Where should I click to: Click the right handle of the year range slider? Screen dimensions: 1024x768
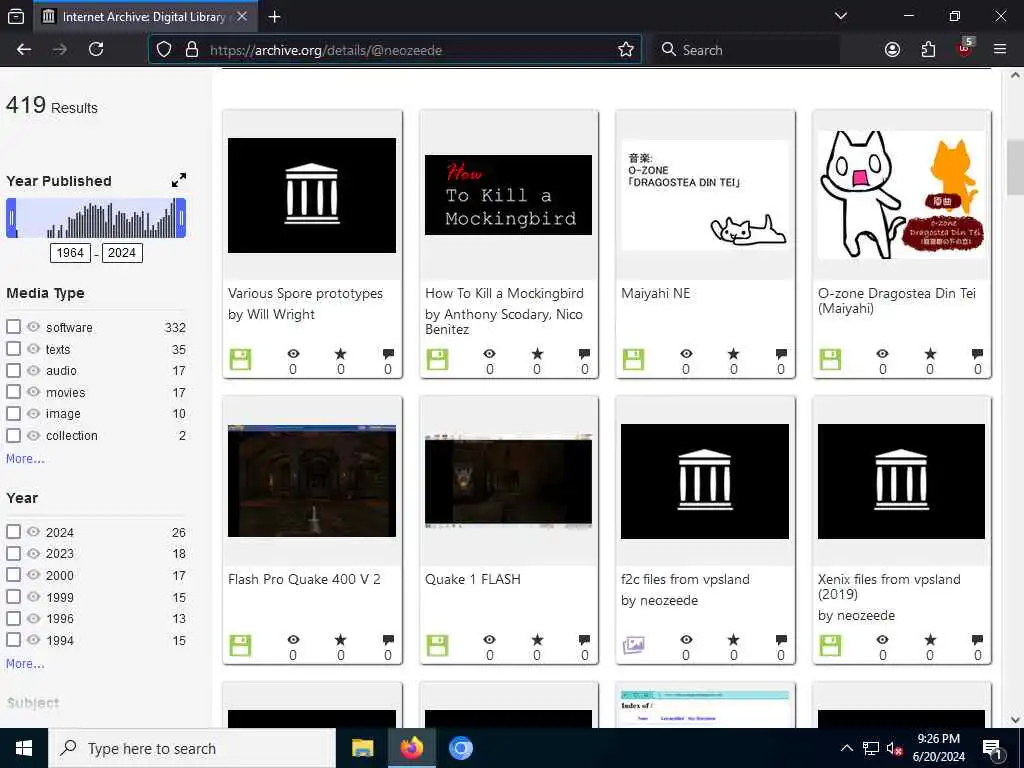coord(181,218)
